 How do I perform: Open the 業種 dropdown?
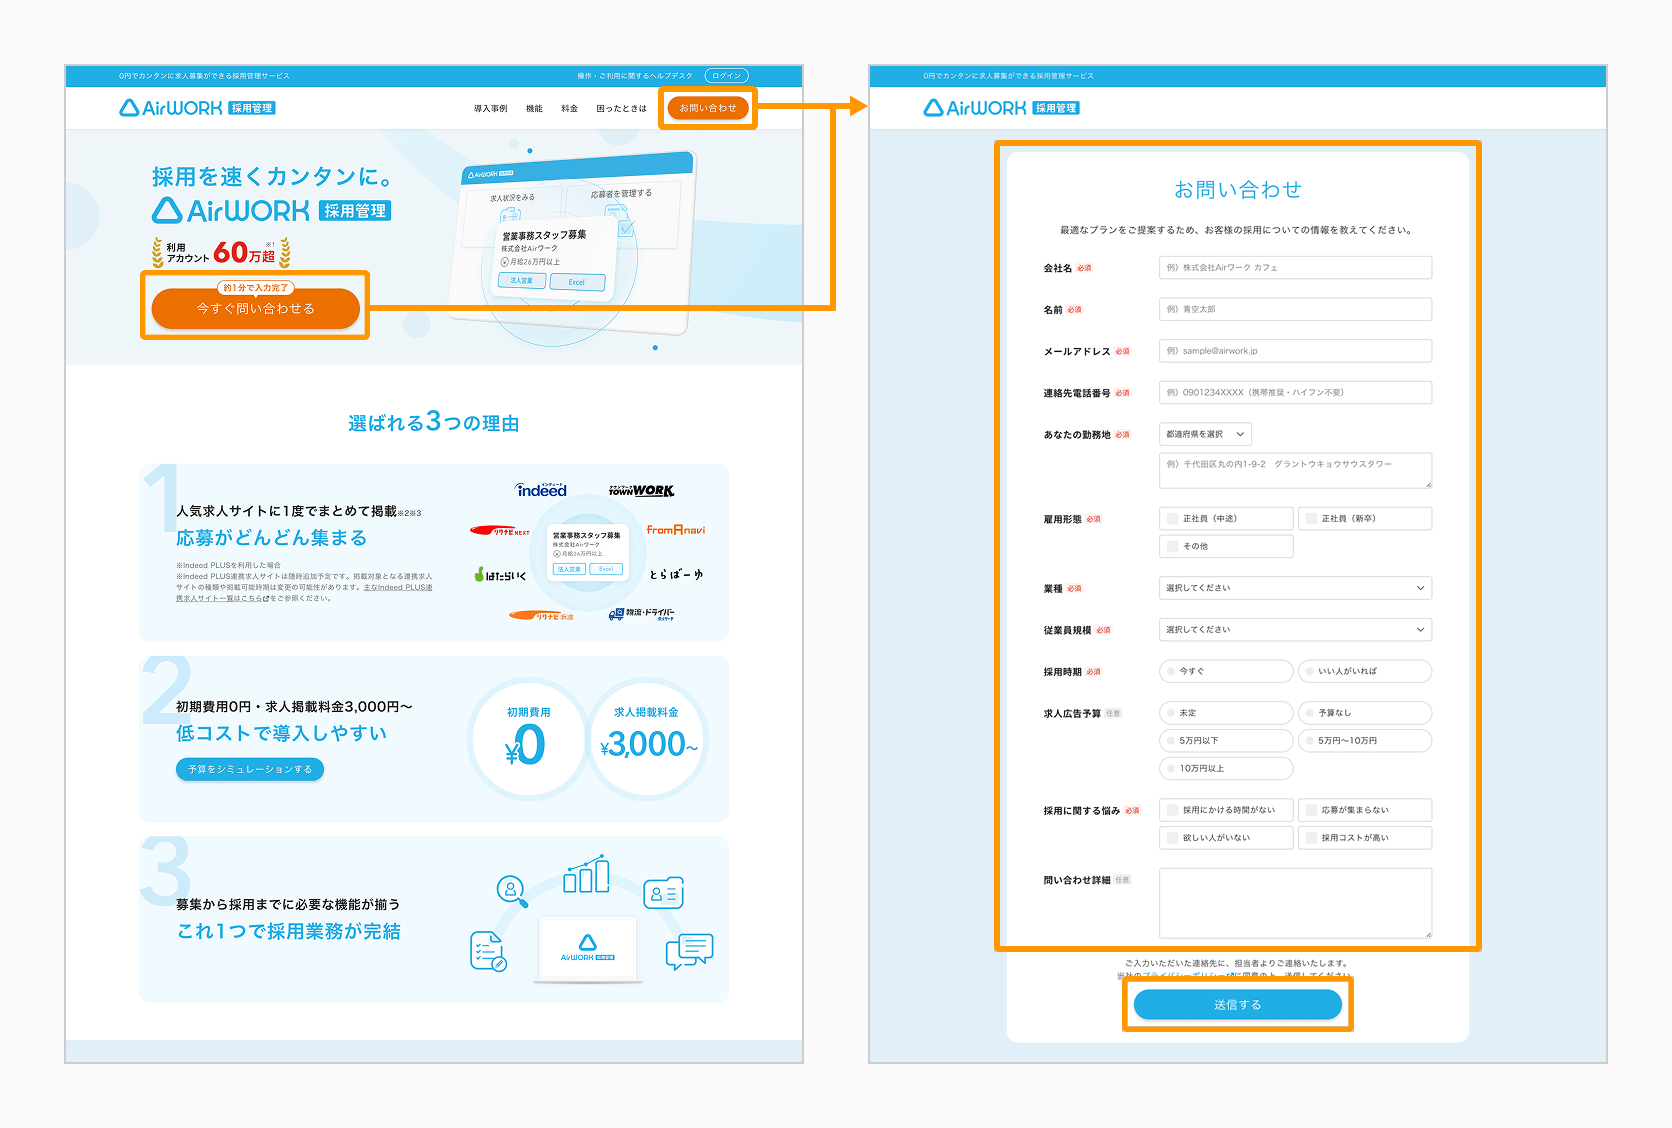click(1295, 588)
